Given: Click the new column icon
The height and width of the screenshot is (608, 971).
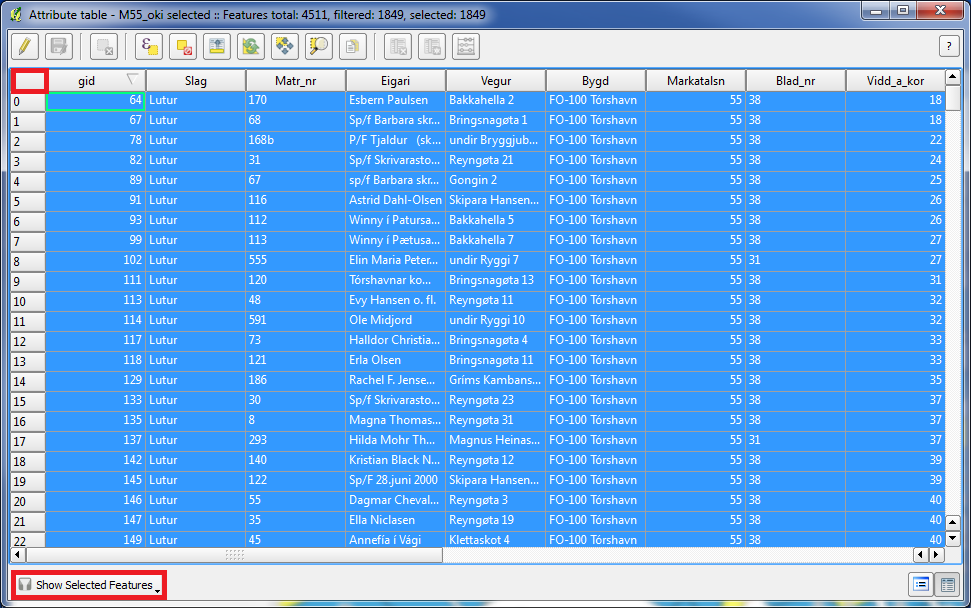Looking at the screenshot, I should 432,46.
